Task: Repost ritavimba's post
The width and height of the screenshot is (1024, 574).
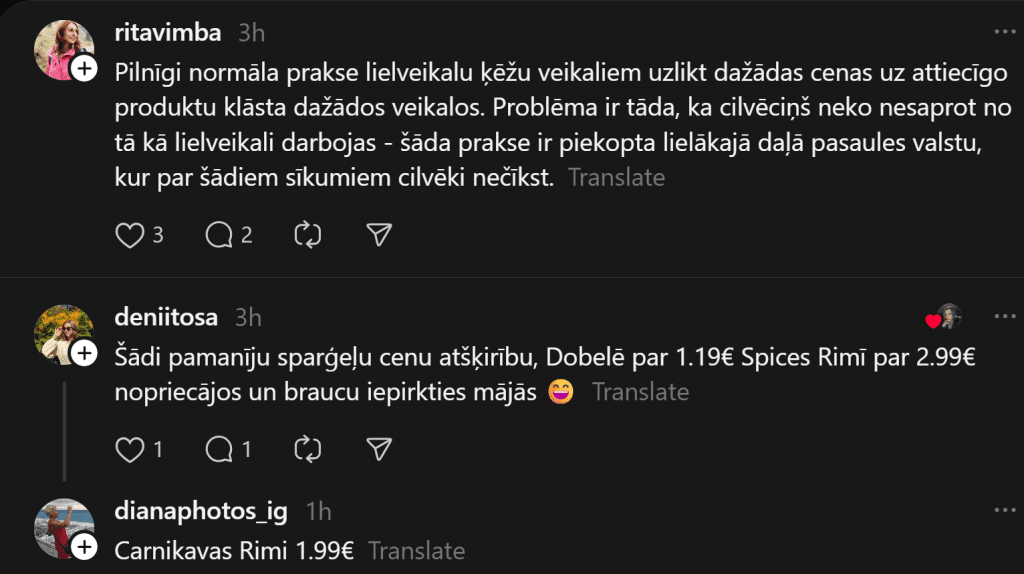Action: click(307, 235)
